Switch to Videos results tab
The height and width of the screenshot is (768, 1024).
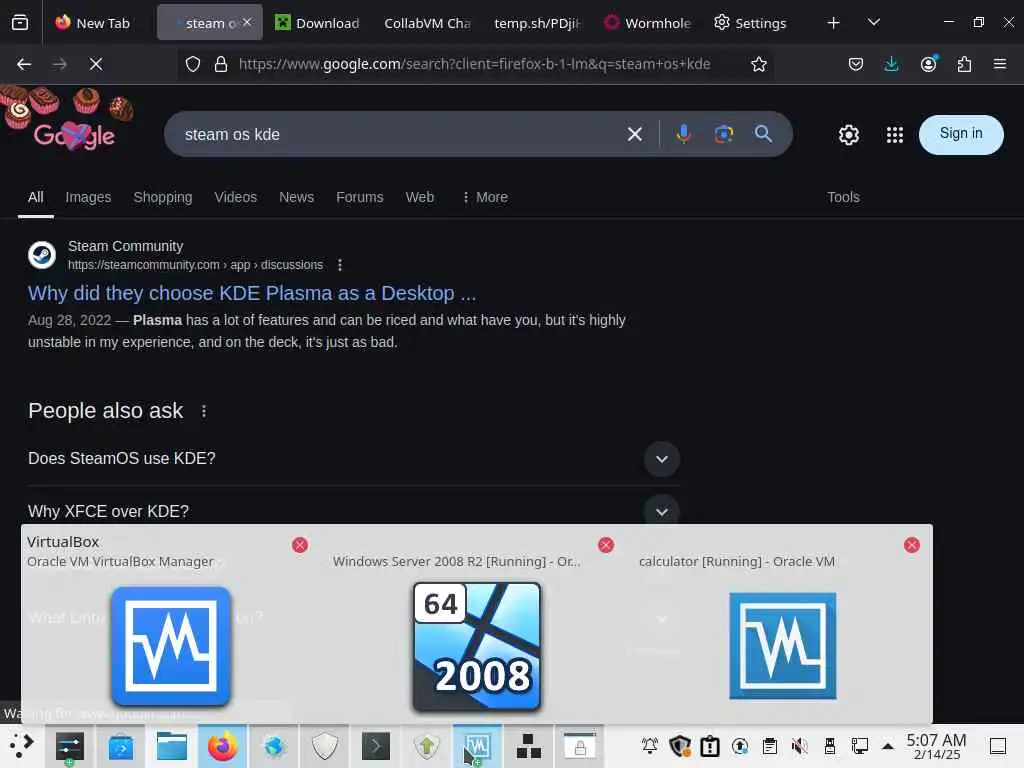tap(236, 197)
